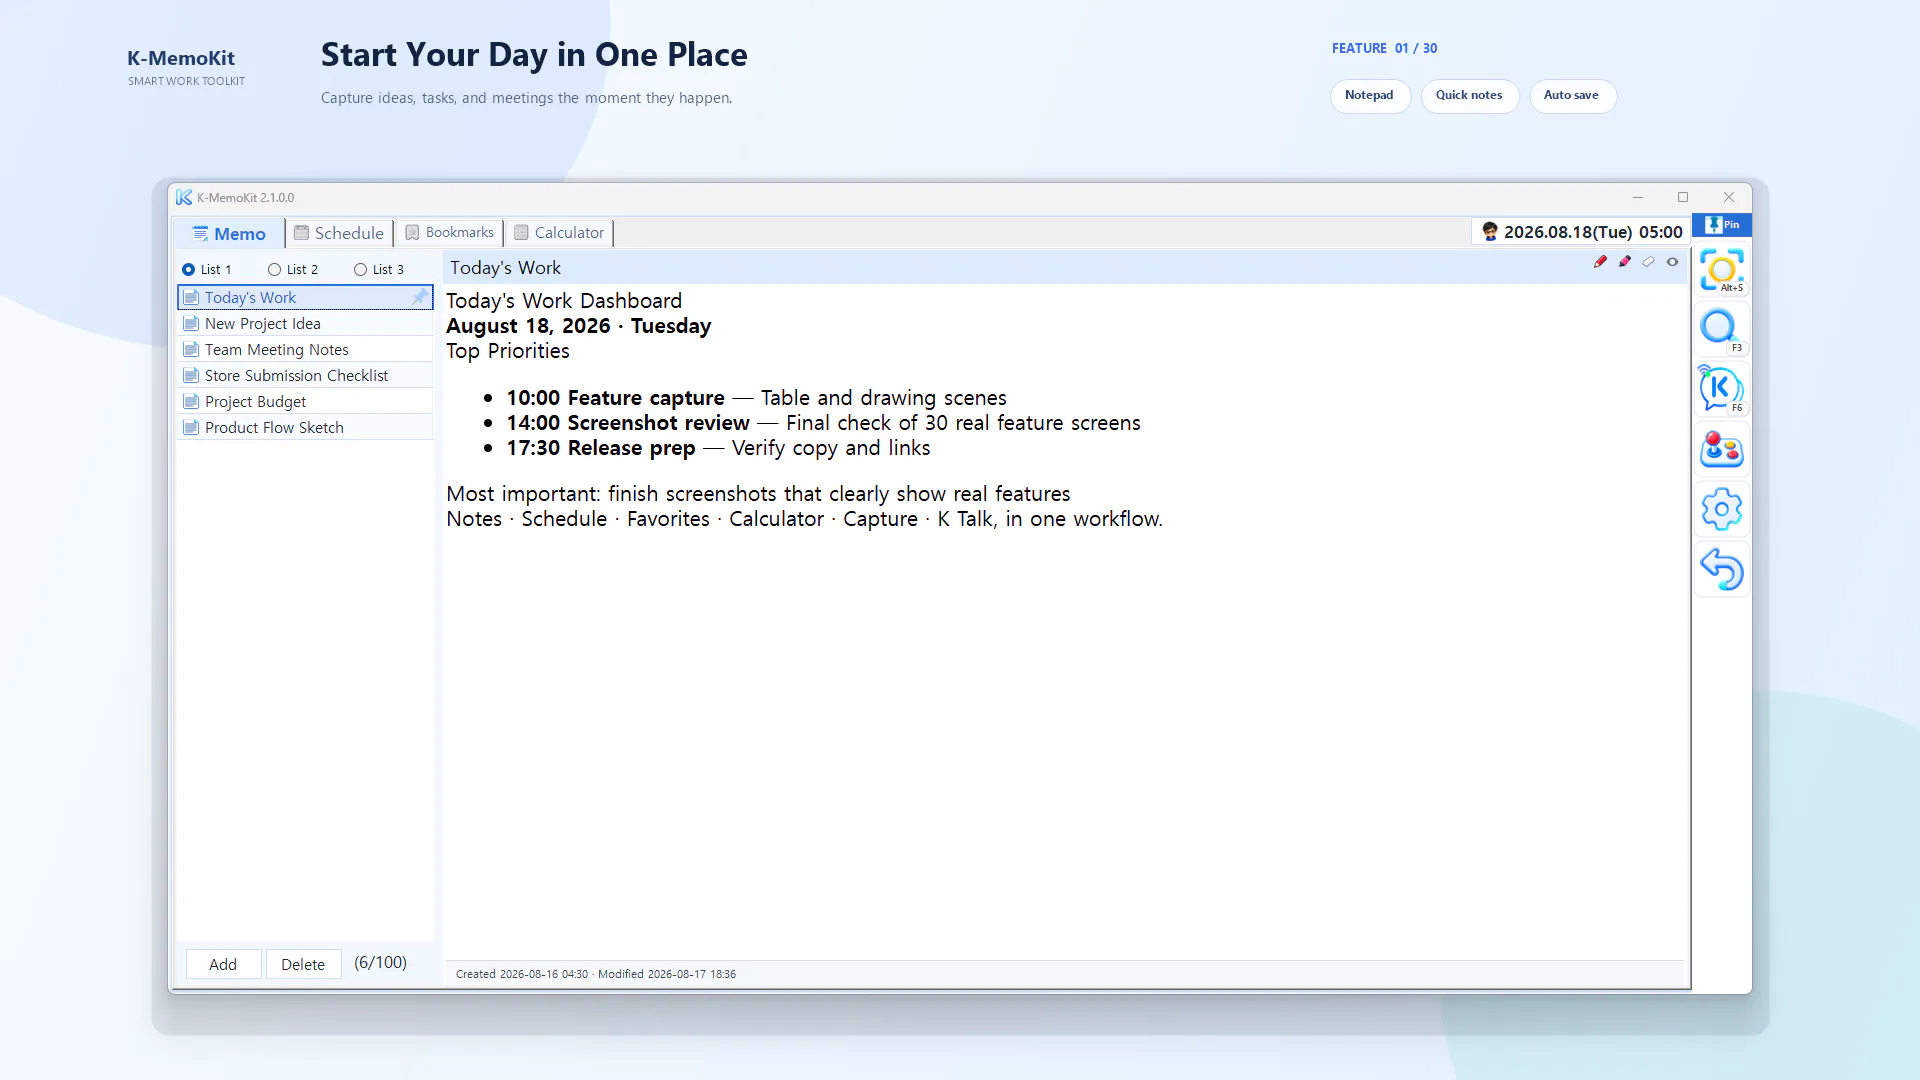The image size is (1920, 1080).
Task: Switch to the Memo tab
Action: click(x=229, y=234)
